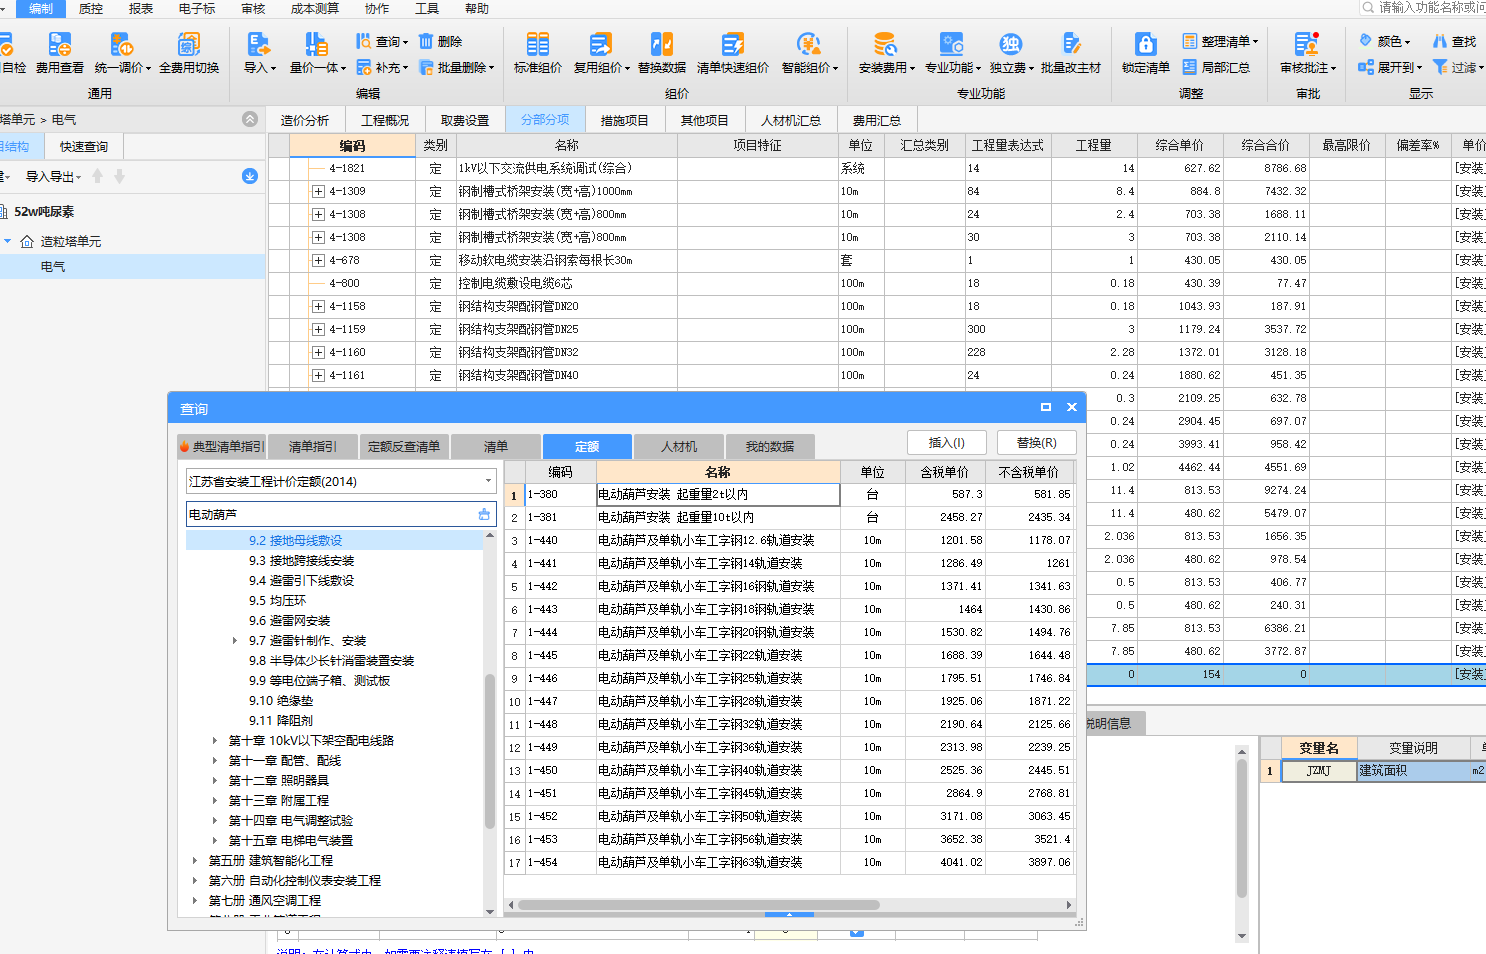Viewport: 1486px width, 954px height.
Task: Click 查询 in the ribbon
Action: click(383, 41)
